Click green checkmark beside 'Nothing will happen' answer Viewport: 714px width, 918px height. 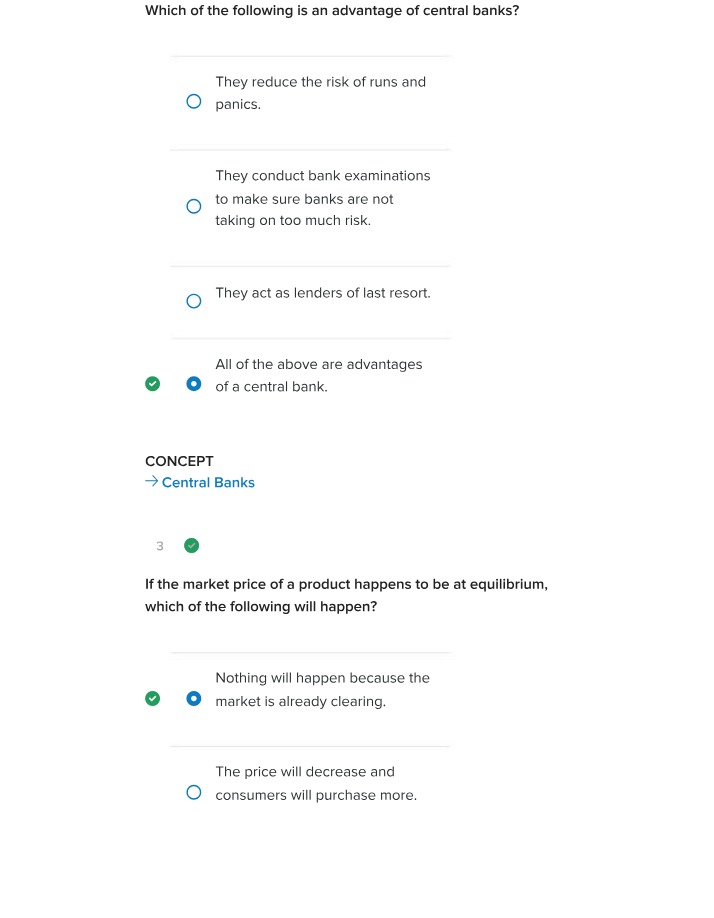point(152,698)
